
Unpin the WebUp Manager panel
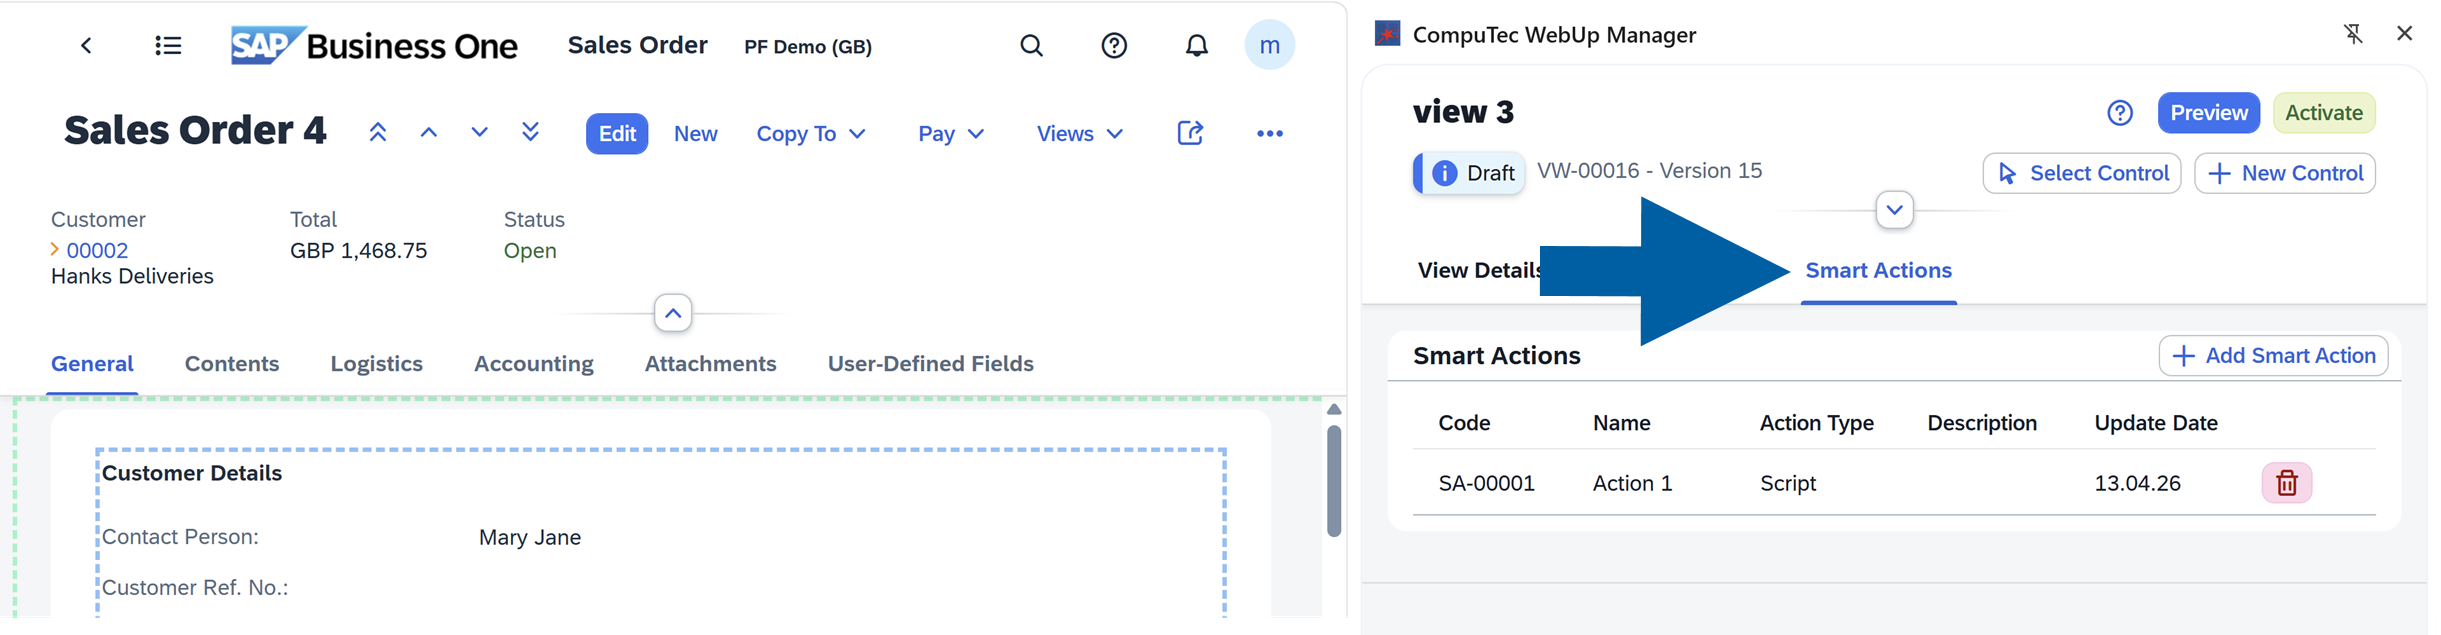pyautogui.click(x=2353, y=34)
